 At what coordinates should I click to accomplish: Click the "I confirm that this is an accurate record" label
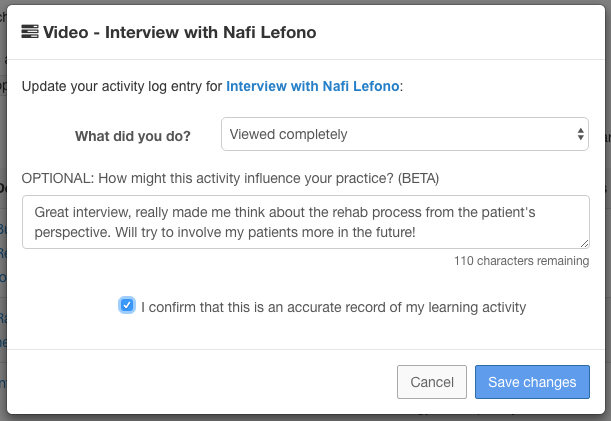click(x=334, y=307)
